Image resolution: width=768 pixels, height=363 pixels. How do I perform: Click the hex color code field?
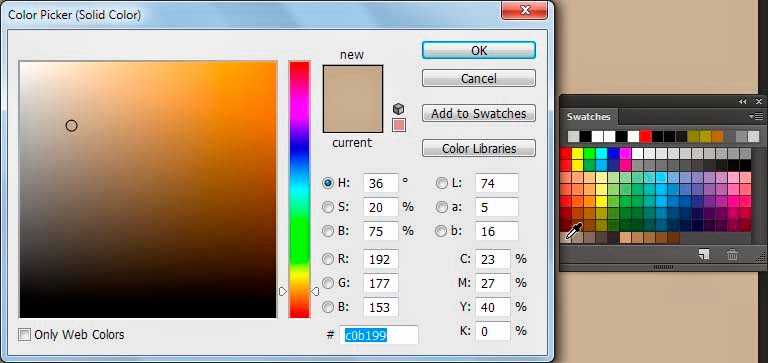pos(379,335)
